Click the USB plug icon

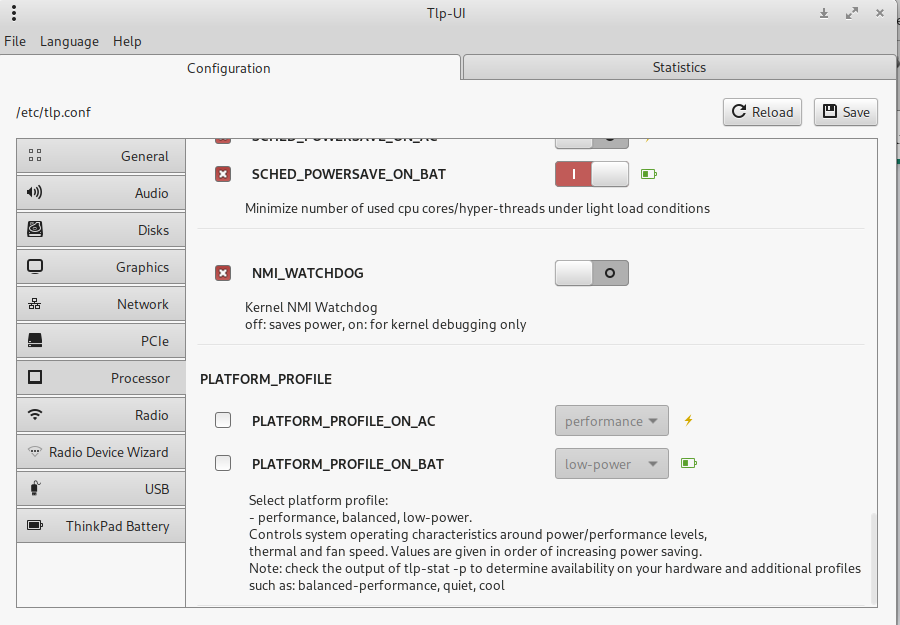(x=34, y=488)
